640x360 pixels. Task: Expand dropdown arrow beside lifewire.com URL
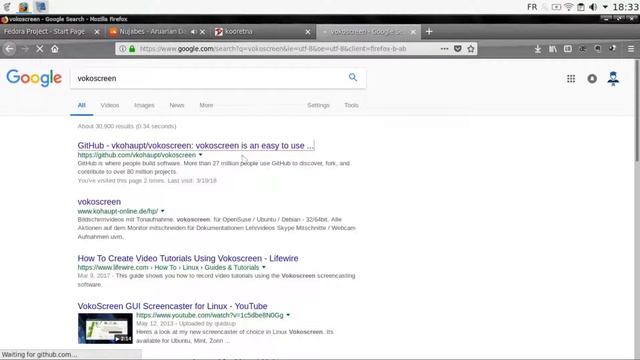(264, 267)
